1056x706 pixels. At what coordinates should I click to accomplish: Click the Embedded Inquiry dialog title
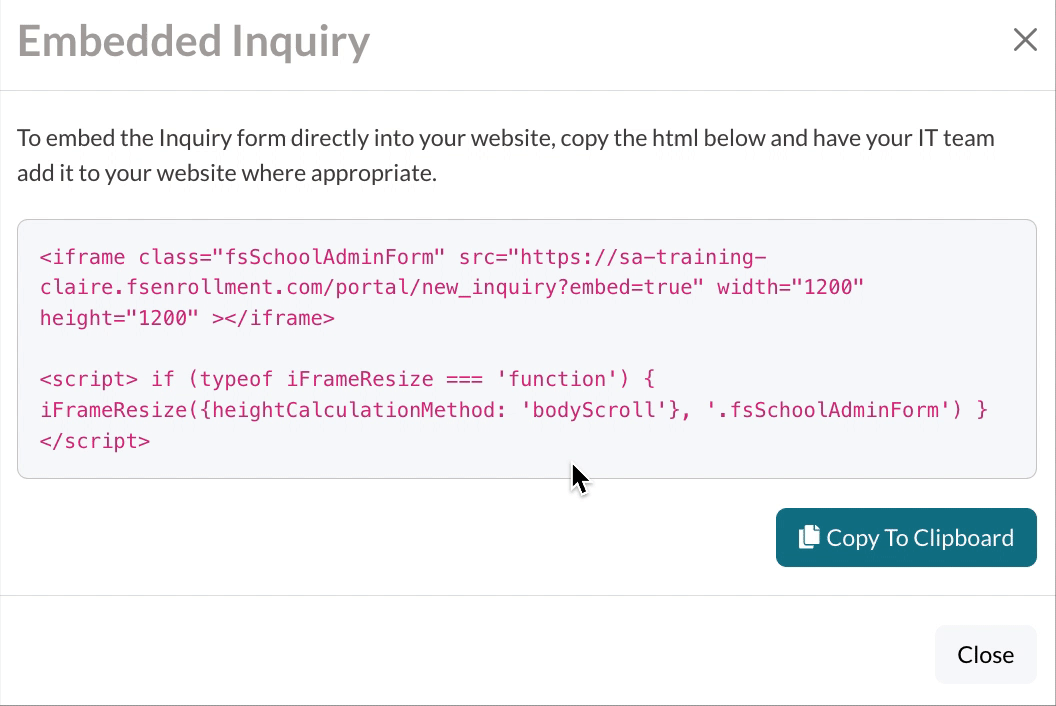click(x=194, y=41)
